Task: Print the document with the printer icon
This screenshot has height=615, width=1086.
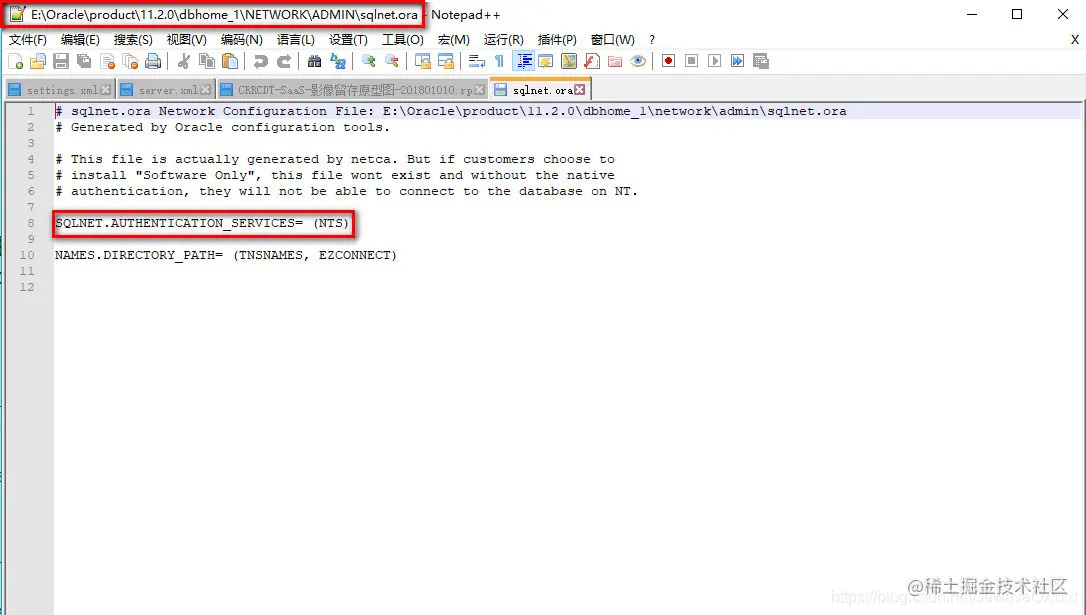Action: [153, 62]
